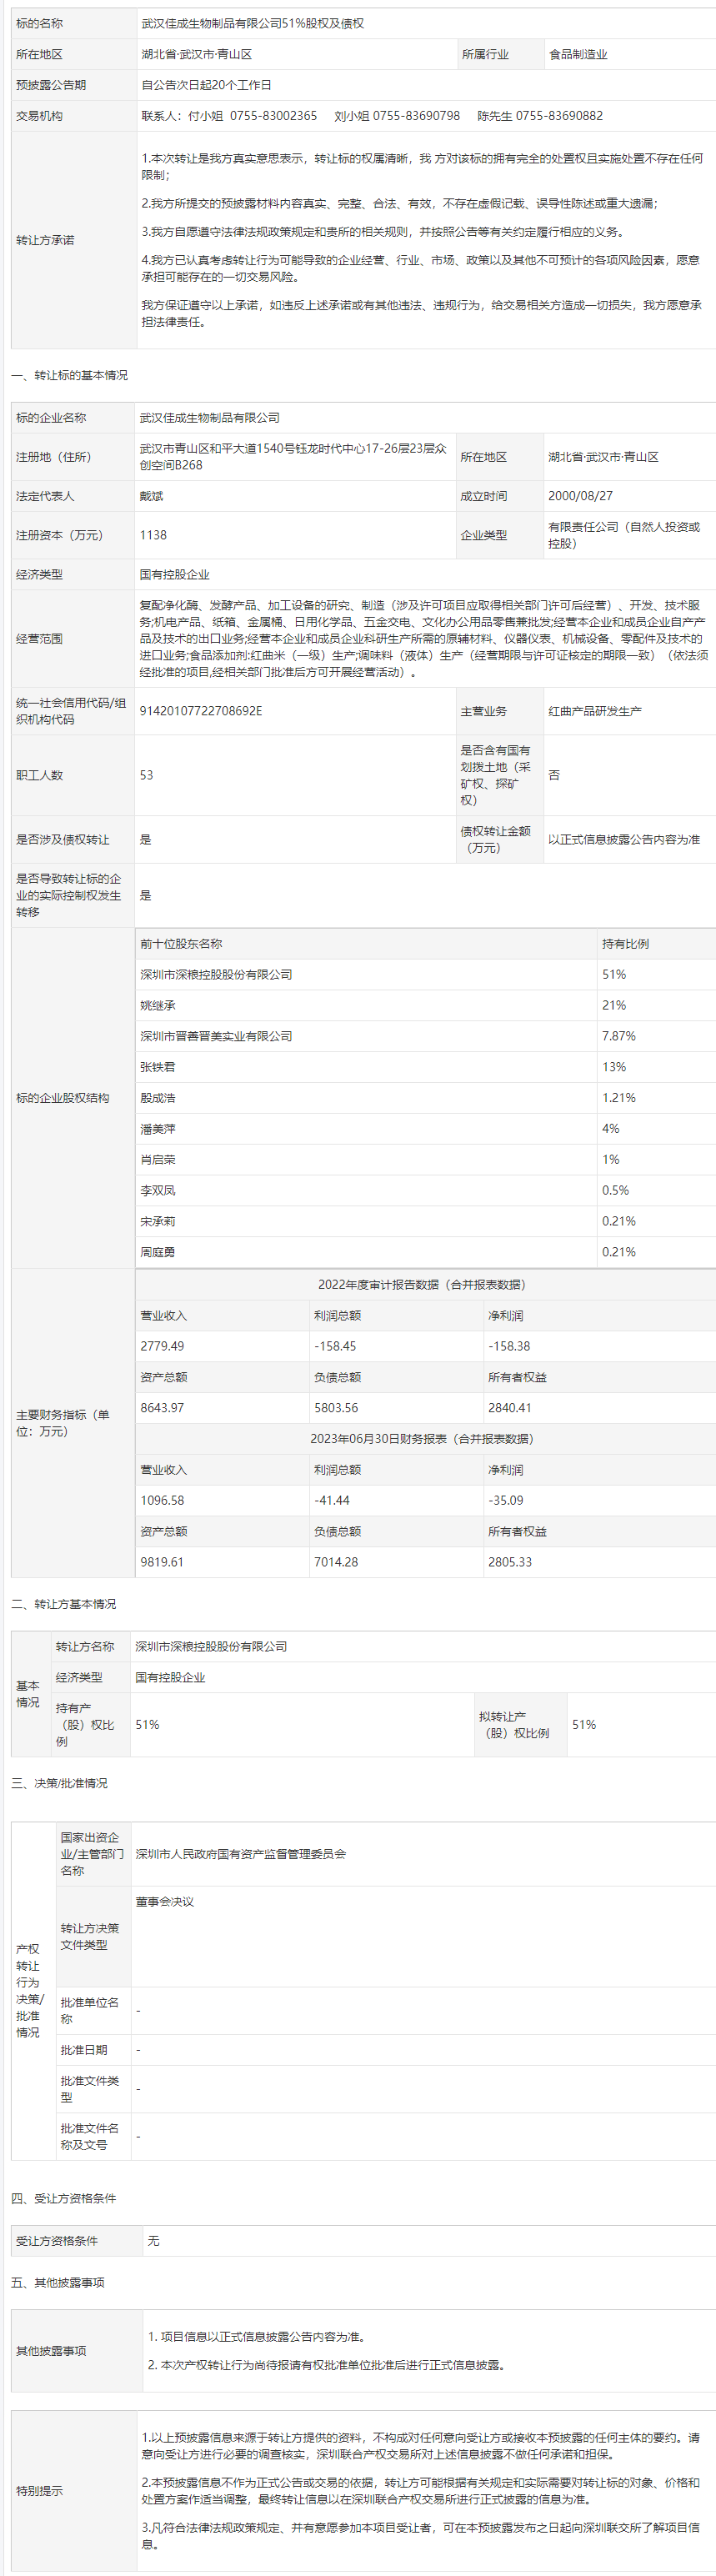716x2576 pixels.
Task: Click 2022 revenue value 2779.49
Action: pyautogui.click(x=162, y=1346)
